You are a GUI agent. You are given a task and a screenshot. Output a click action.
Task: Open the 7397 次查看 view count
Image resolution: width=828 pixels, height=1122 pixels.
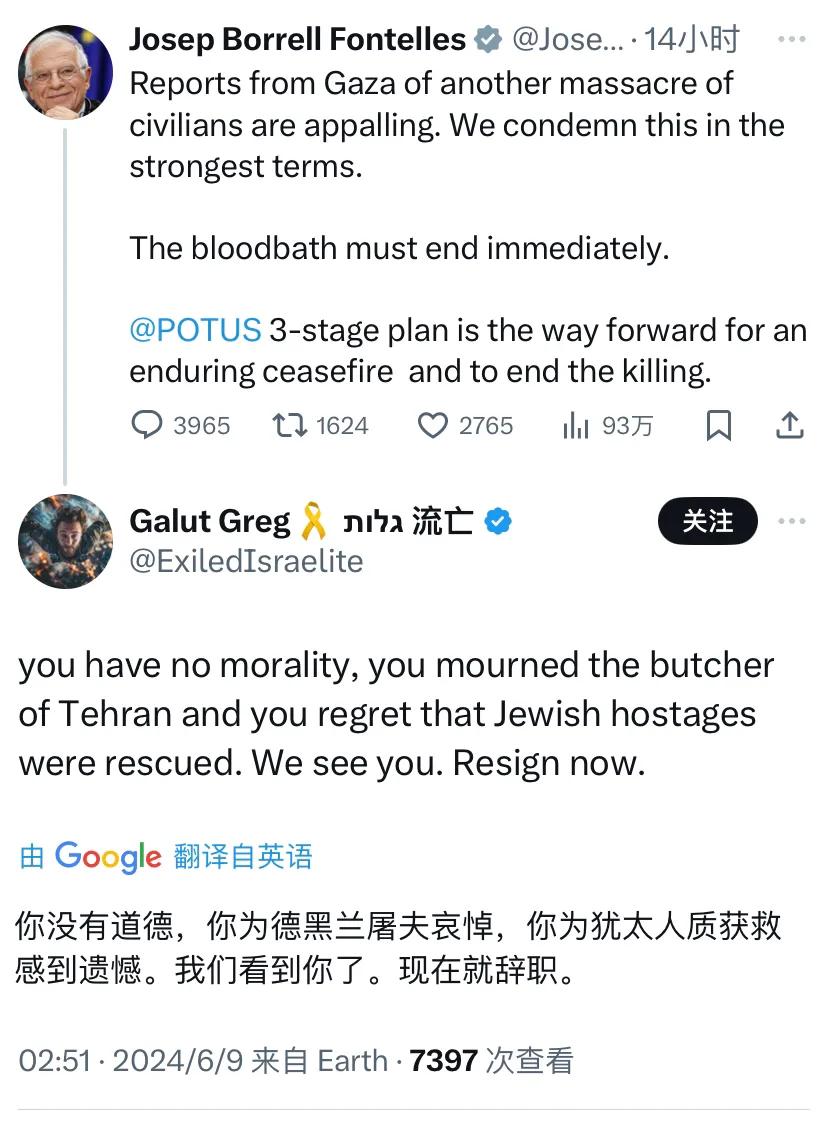pos(491,1060)
